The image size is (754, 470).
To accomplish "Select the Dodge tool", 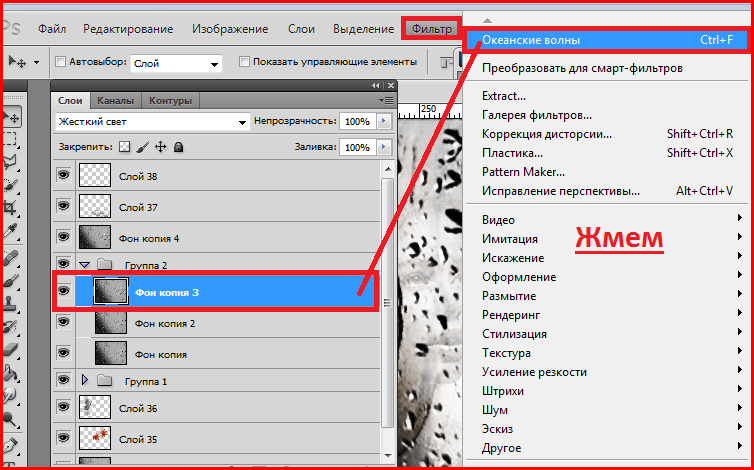I will point(10,420).
